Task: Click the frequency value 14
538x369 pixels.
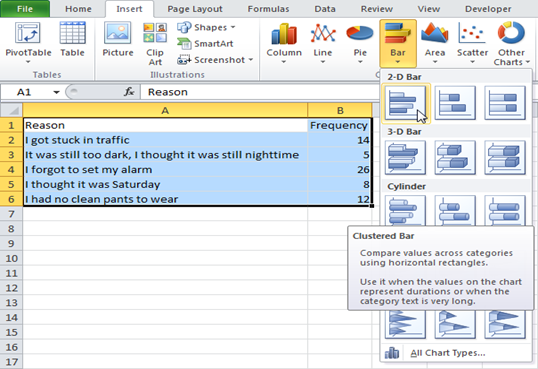Action: 339,140
